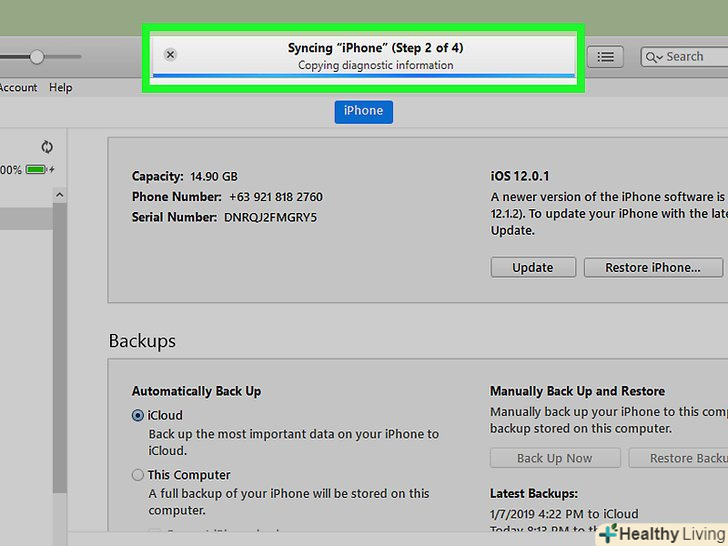The height and width of the screenshot is (546, 728).
Task: Click the Update button
Action: click(x=533, y=267)
